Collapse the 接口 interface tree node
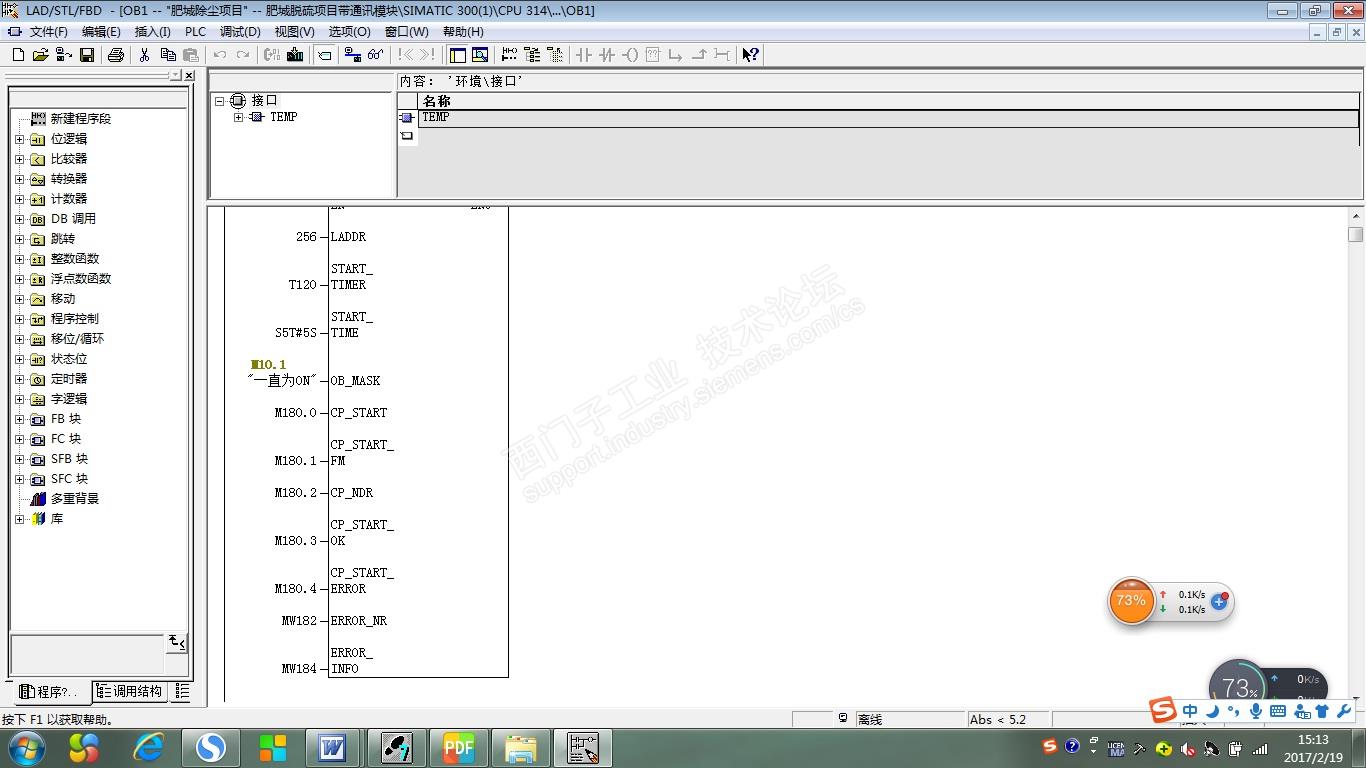Viewport: 1366px width, 768px height. coord(220,101)
